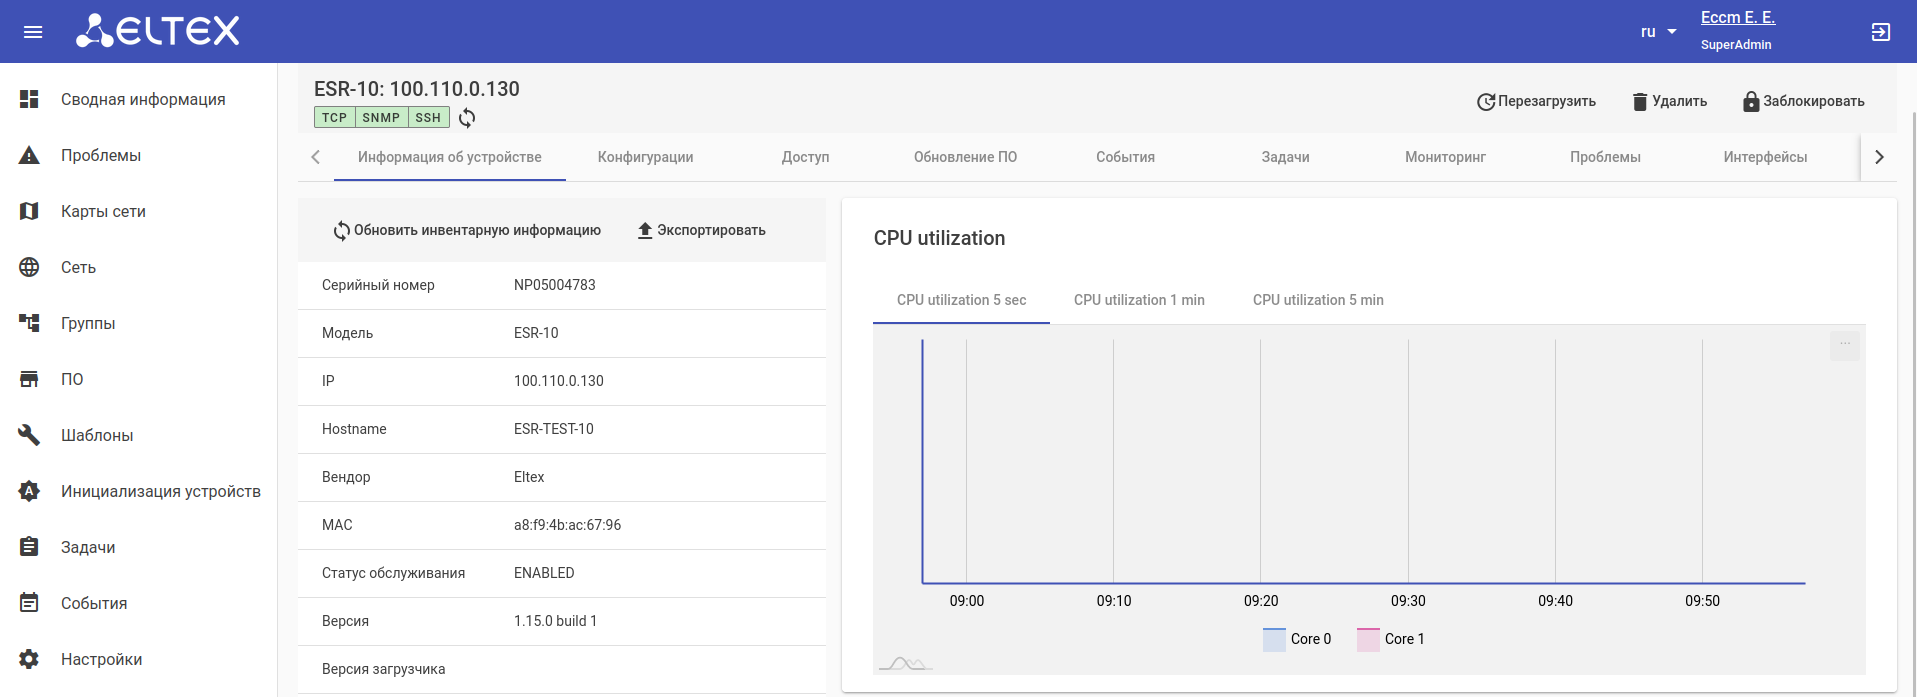This screenshot has width=1917, height=697.
Task: Click the network maps icon in sidebar
Action: click(30, 211)
